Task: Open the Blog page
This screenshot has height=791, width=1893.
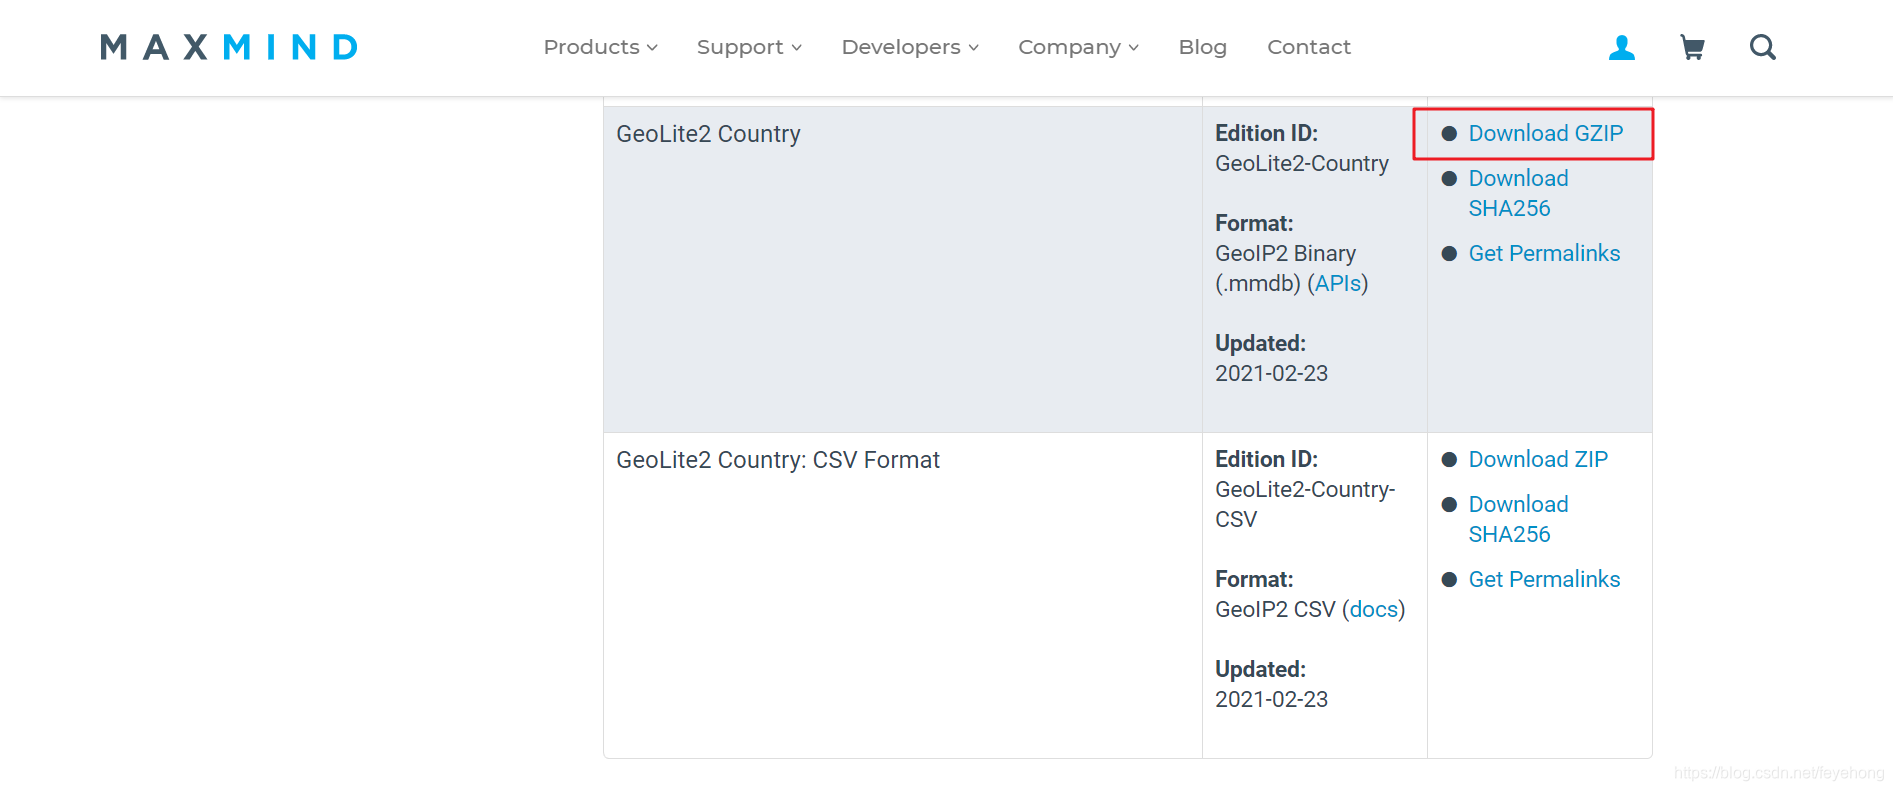Action: pyautogui.click(x=1202, y=47)
